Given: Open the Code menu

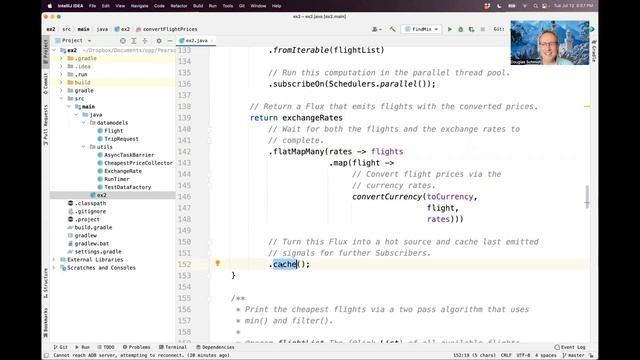Looking at the screenshot, I should (159, 6).
